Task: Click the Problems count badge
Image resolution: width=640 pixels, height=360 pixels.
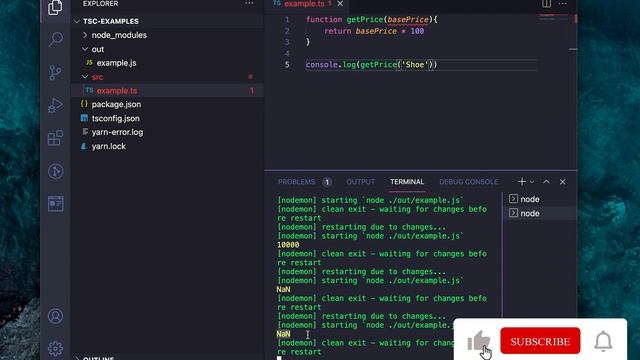Action: point(327,182)
